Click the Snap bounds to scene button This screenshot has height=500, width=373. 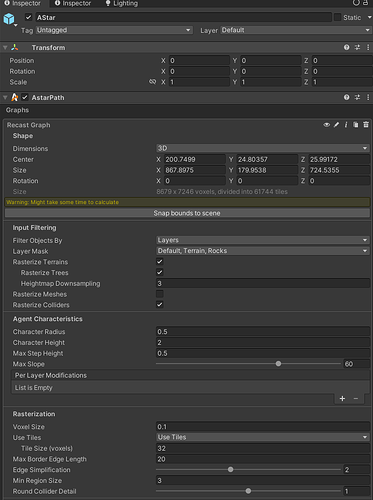(x=187, y=213)
